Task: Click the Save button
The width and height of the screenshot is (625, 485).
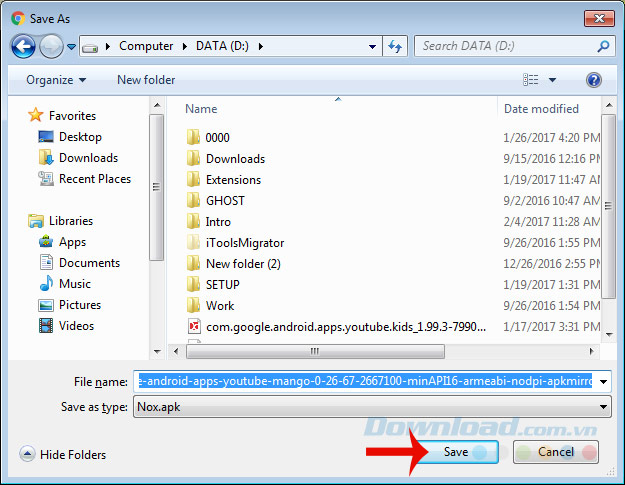Action: (x=455, y=452)
